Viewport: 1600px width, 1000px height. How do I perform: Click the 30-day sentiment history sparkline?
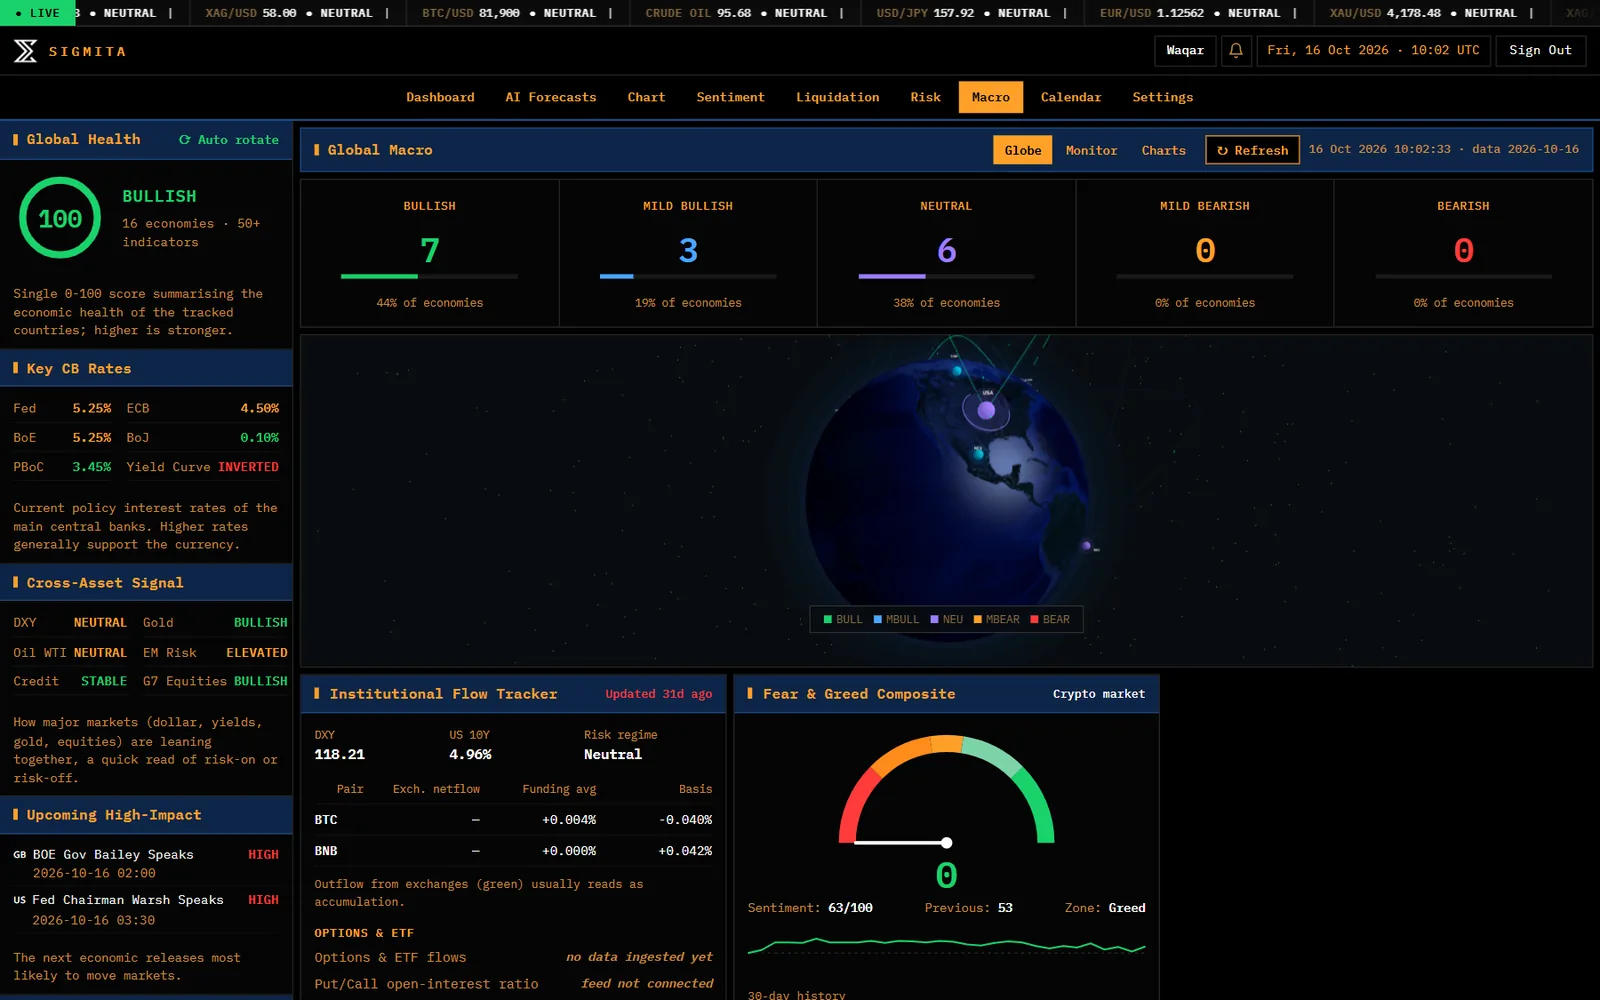(947, 945)
